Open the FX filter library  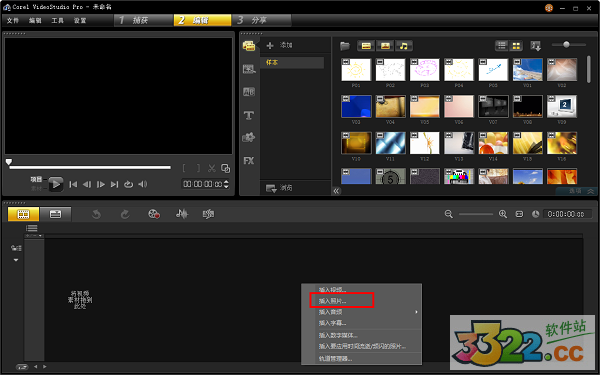click(x=249, y=161)
